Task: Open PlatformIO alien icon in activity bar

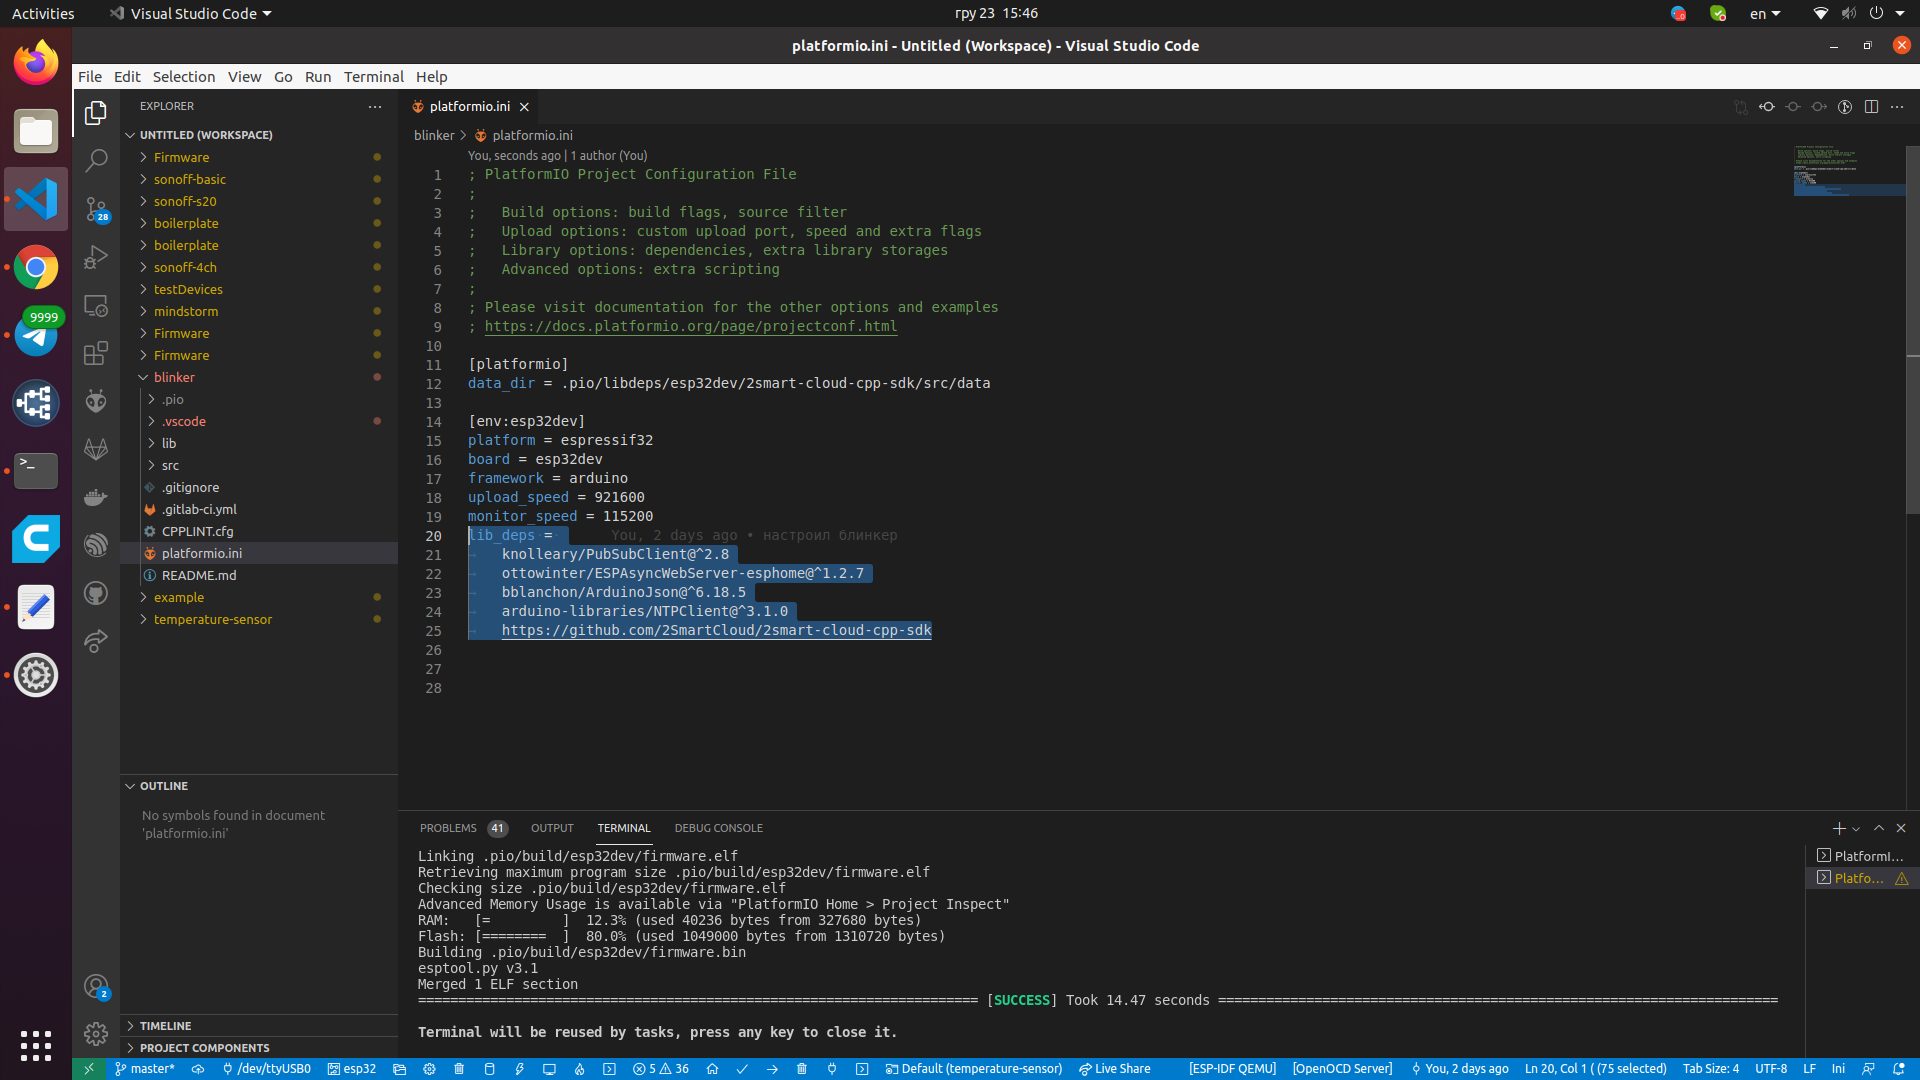Action: coord(96,401)
